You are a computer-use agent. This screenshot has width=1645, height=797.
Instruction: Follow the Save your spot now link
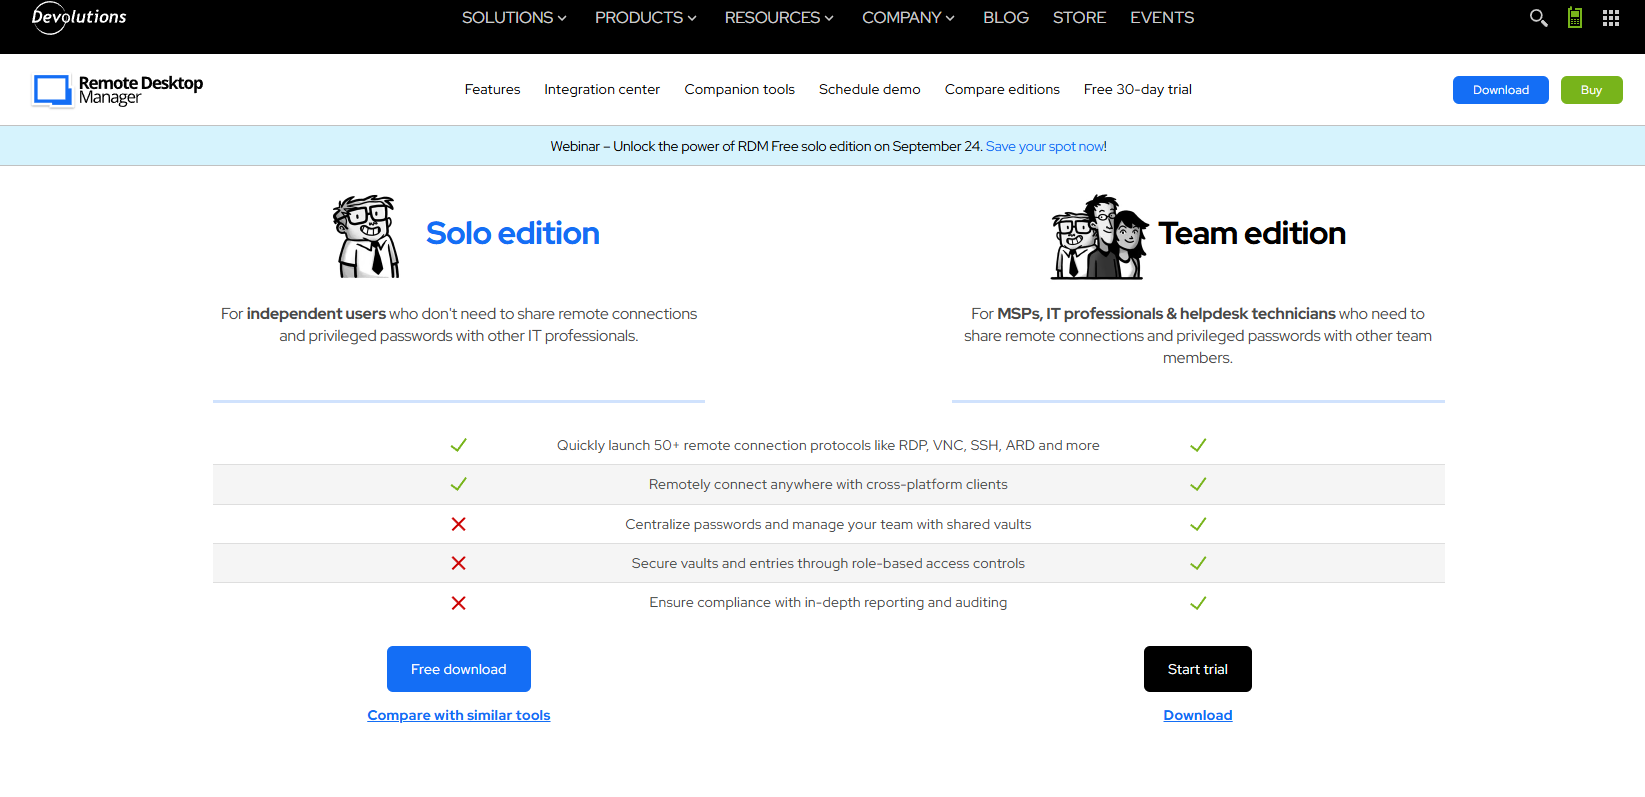(x=1045, y=146)
